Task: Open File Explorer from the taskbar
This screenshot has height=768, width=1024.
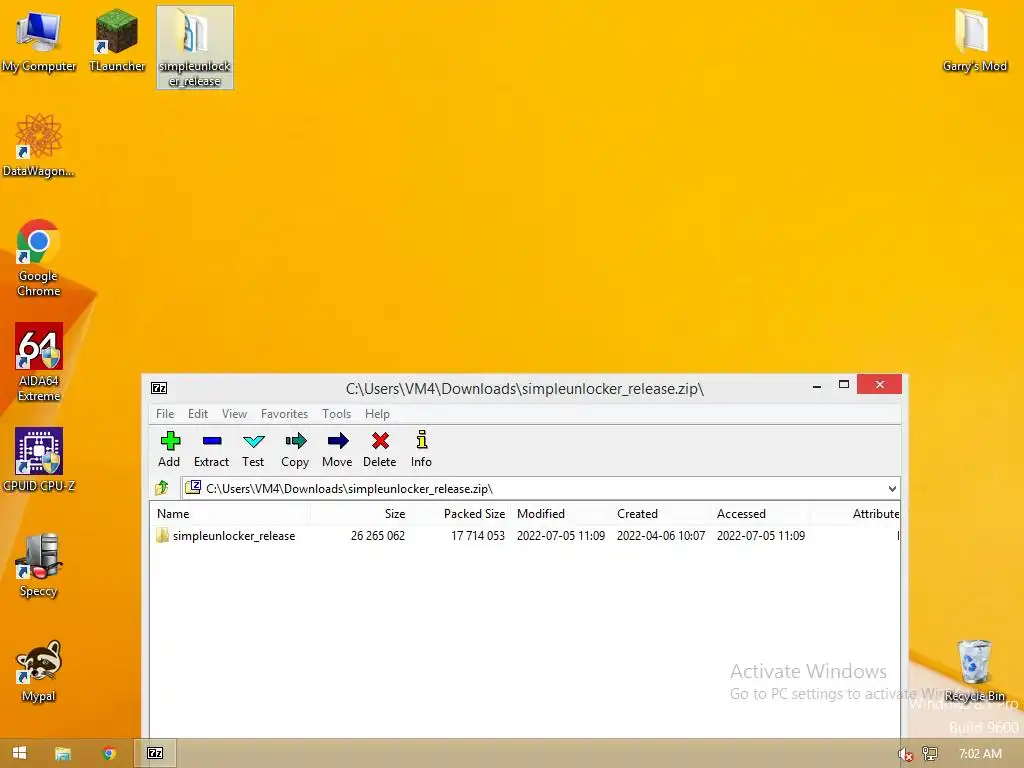Action: click(x=63, y=754)
